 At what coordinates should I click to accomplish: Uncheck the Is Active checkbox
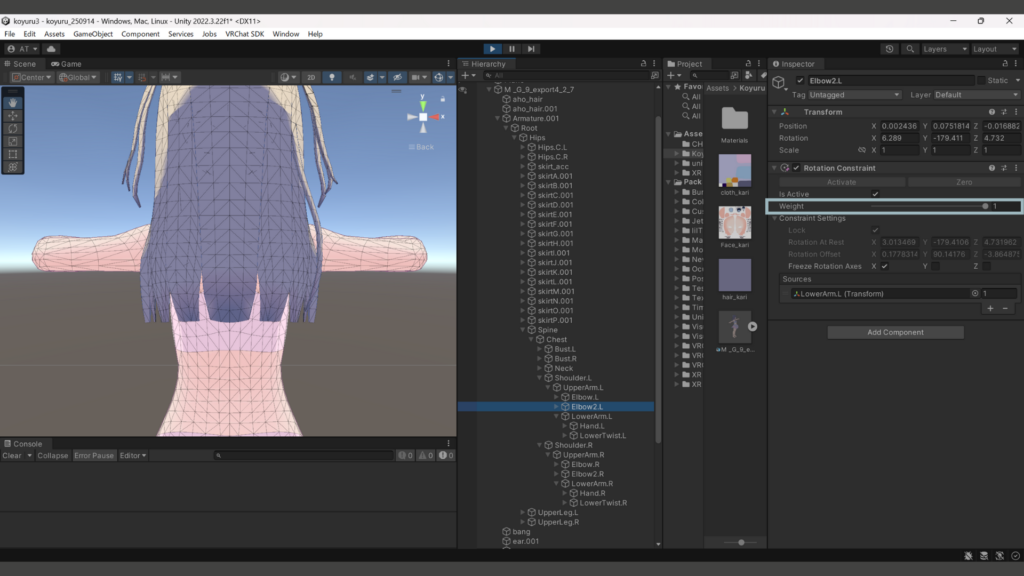point(875,194)
